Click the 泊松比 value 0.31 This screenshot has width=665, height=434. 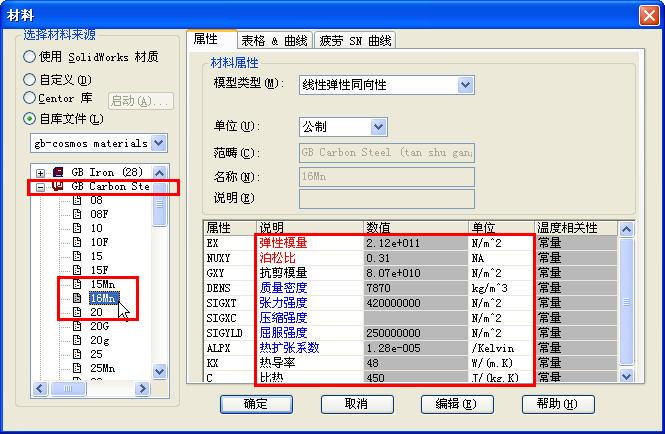tap(416, 258)
